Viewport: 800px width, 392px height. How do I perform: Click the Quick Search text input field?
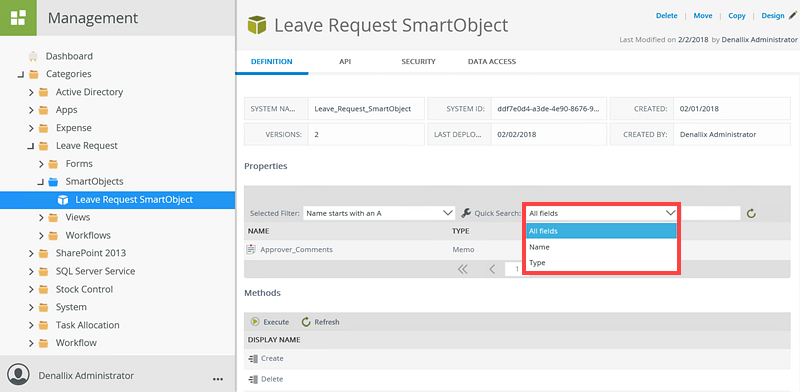710,213
